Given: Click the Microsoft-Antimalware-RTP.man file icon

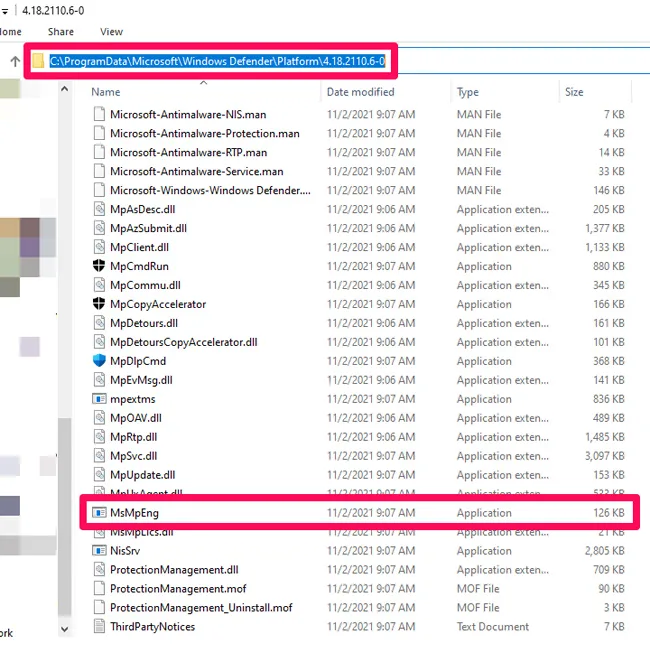Looking at the screenshot, I should [99, 152].
